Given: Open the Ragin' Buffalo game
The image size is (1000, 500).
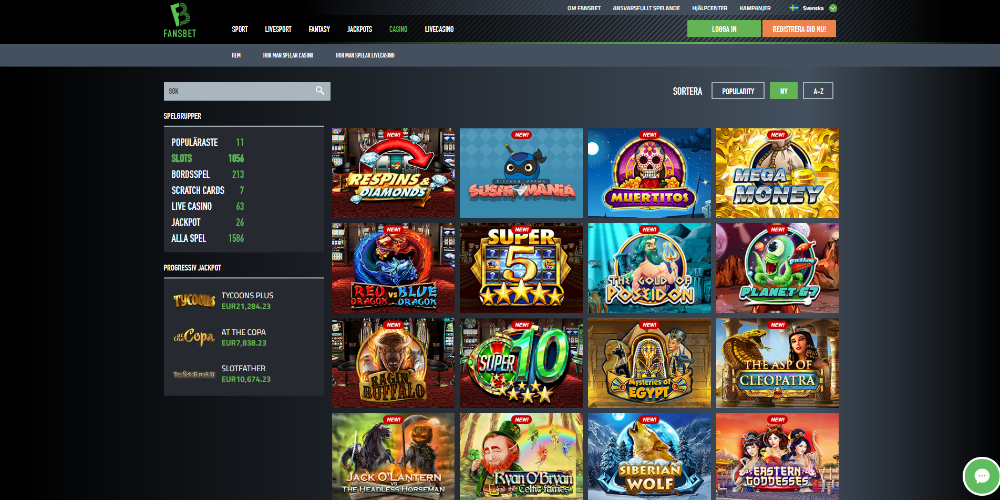Looking at the screenshot, I should coord(393,363).
